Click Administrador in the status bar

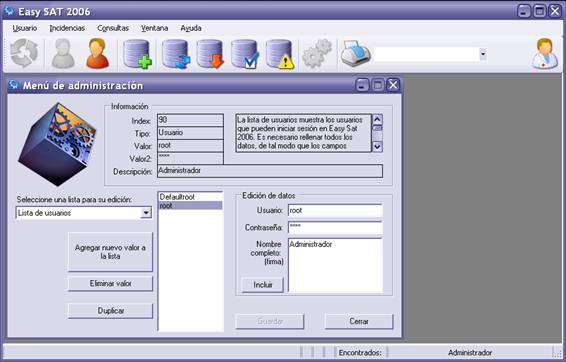pyautogui.click(x=470, y=353)
